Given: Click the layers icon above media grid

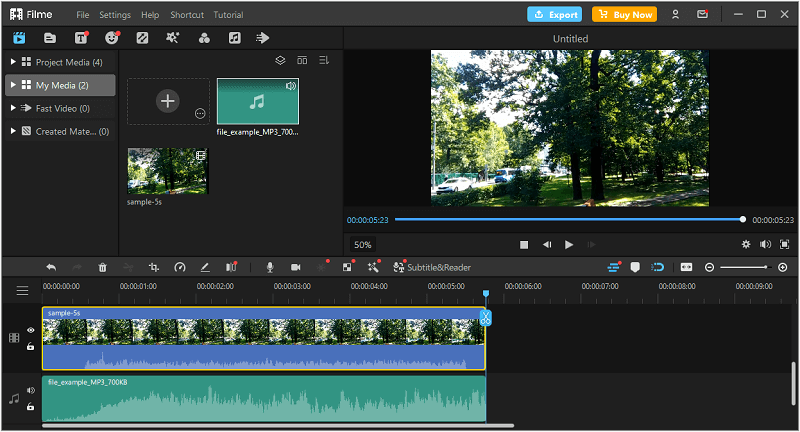Looking at the screenshot, I should (x=280, y=61).
